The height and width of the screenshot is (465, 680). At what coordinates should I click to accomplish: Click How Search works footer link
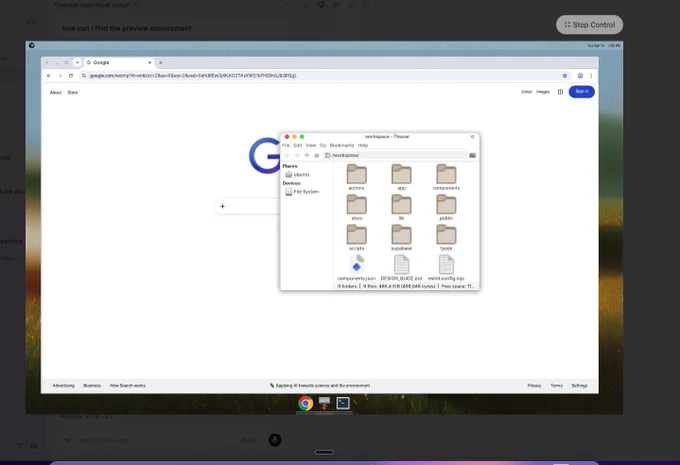pyautogui.click(x=128, y=386)
